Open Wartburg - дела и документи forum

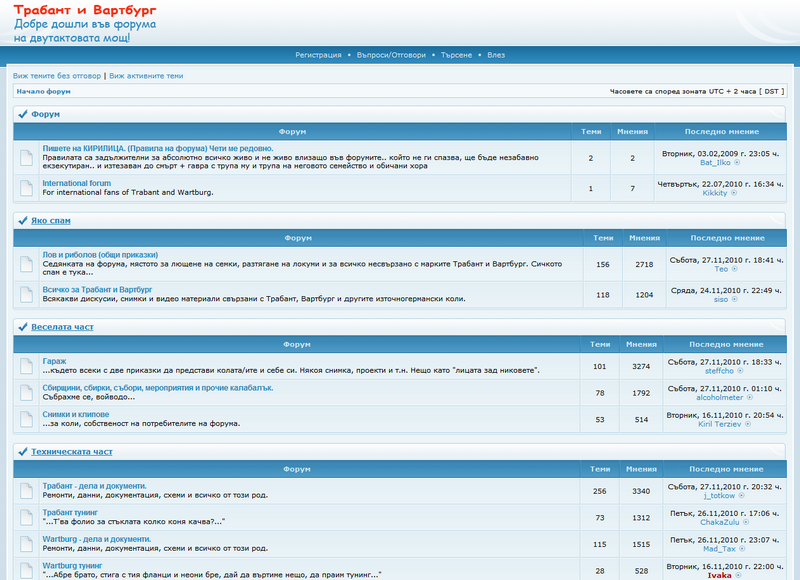point(96,539)
